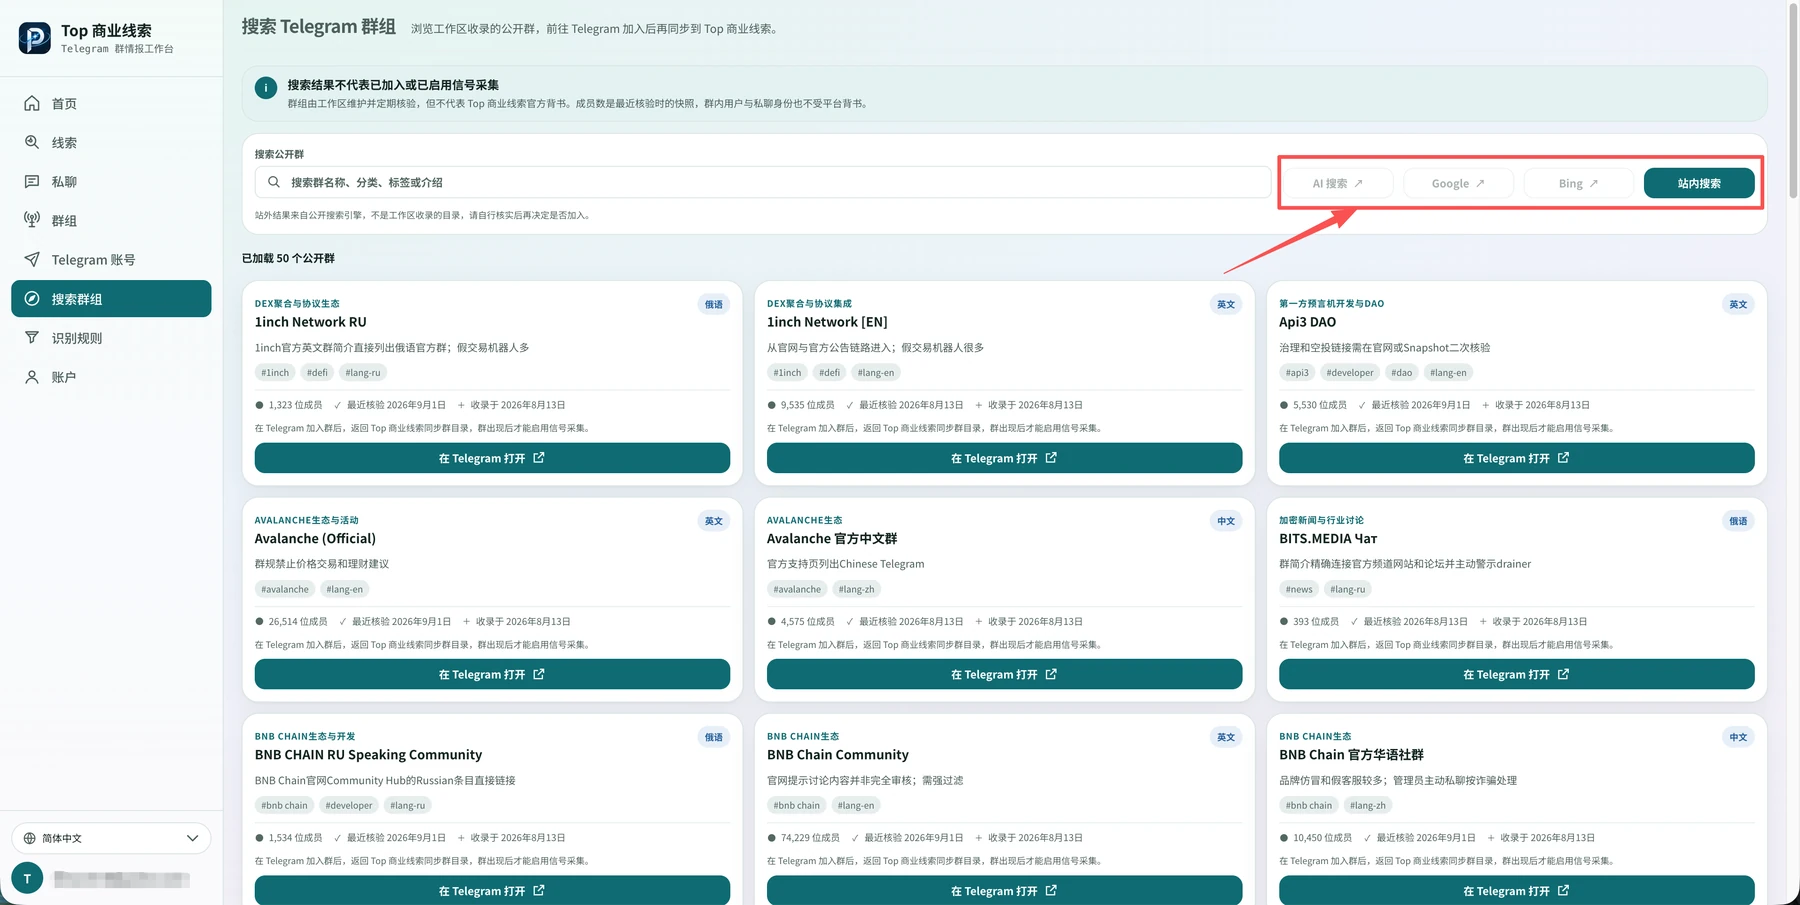Viewport: 1800px width, 905px height.
Task: Click the #lang-en tag on 1inch Network [EN]
Action: pyautogui.click(x=876, y=373)
